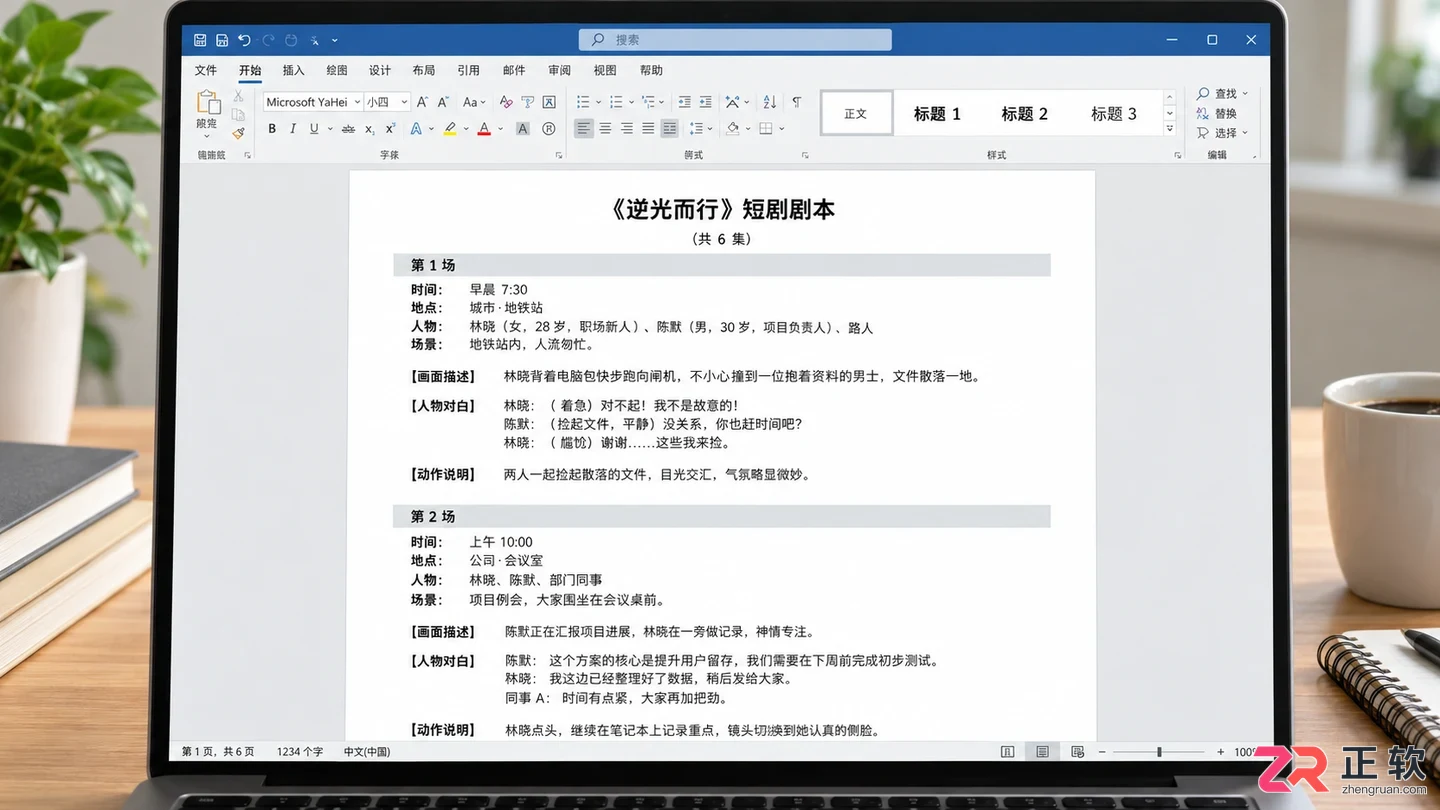
Task: Toggle center text alignment
Action: pyautogui.click(x=605, y=129)
